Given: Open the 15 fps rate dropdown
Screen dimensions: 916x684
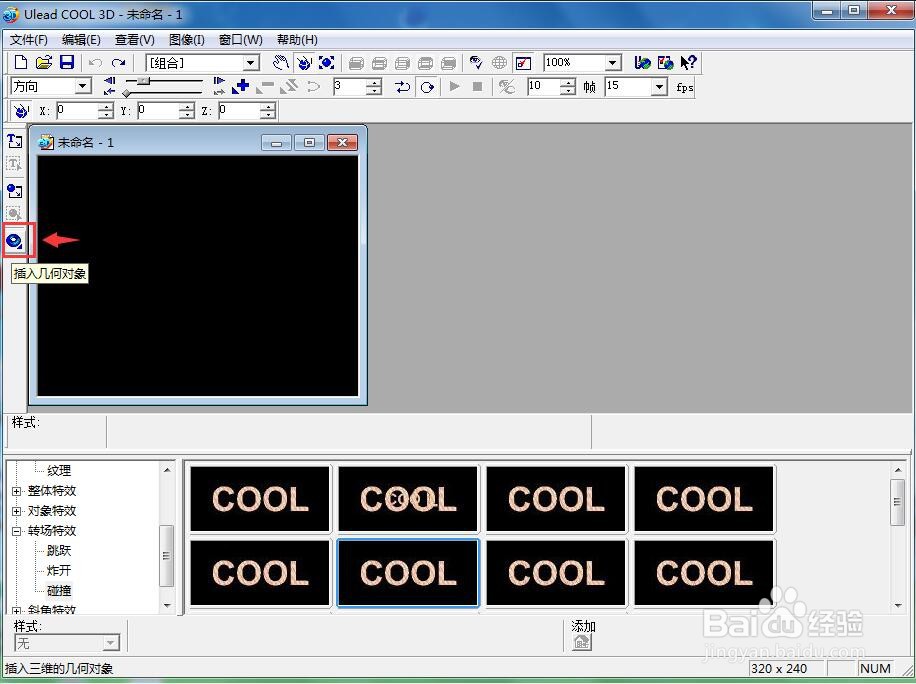Looking at the screenshot, I should 660,87.
